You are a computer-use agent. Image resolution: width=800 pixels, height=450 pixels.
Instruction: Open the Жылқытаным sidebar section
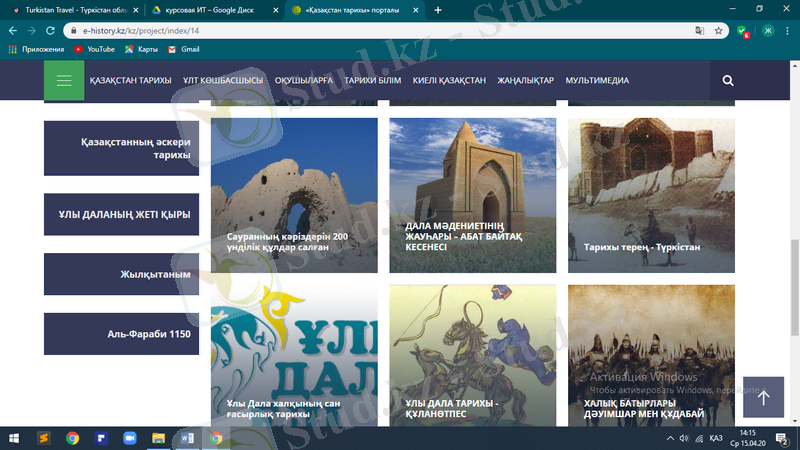[x=121, y=274]
